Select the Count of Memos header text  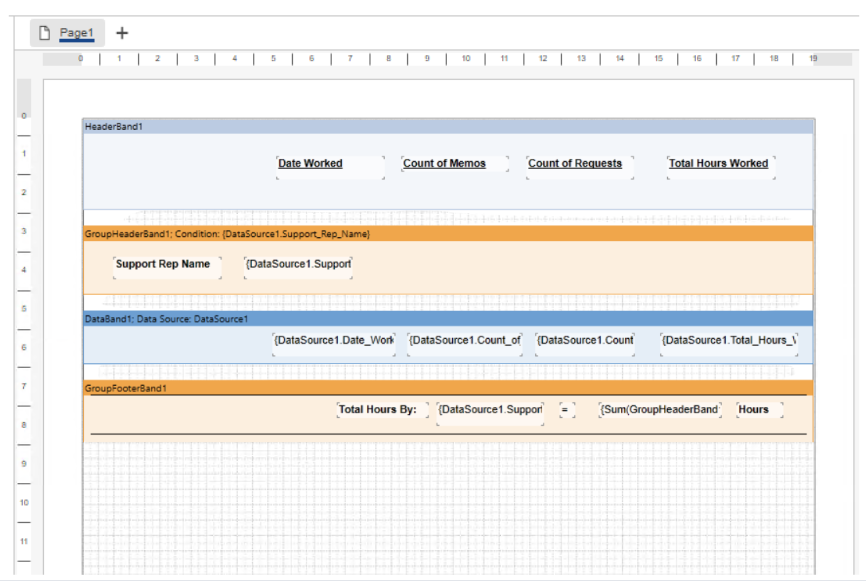pos(445,164)
